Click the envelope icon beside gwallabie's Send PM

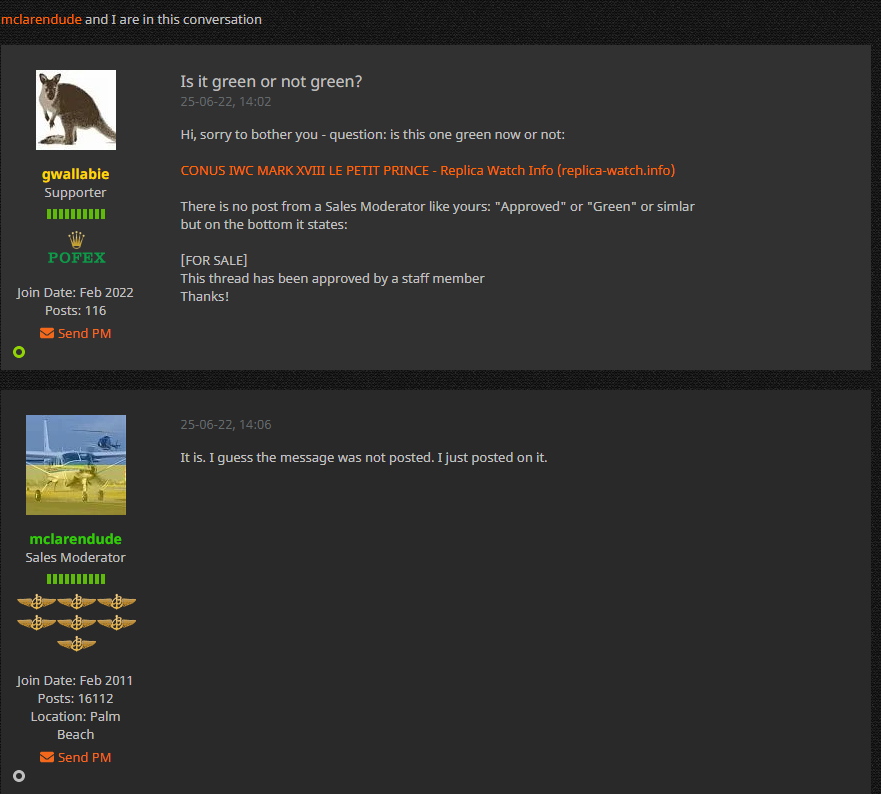[47, 333]
